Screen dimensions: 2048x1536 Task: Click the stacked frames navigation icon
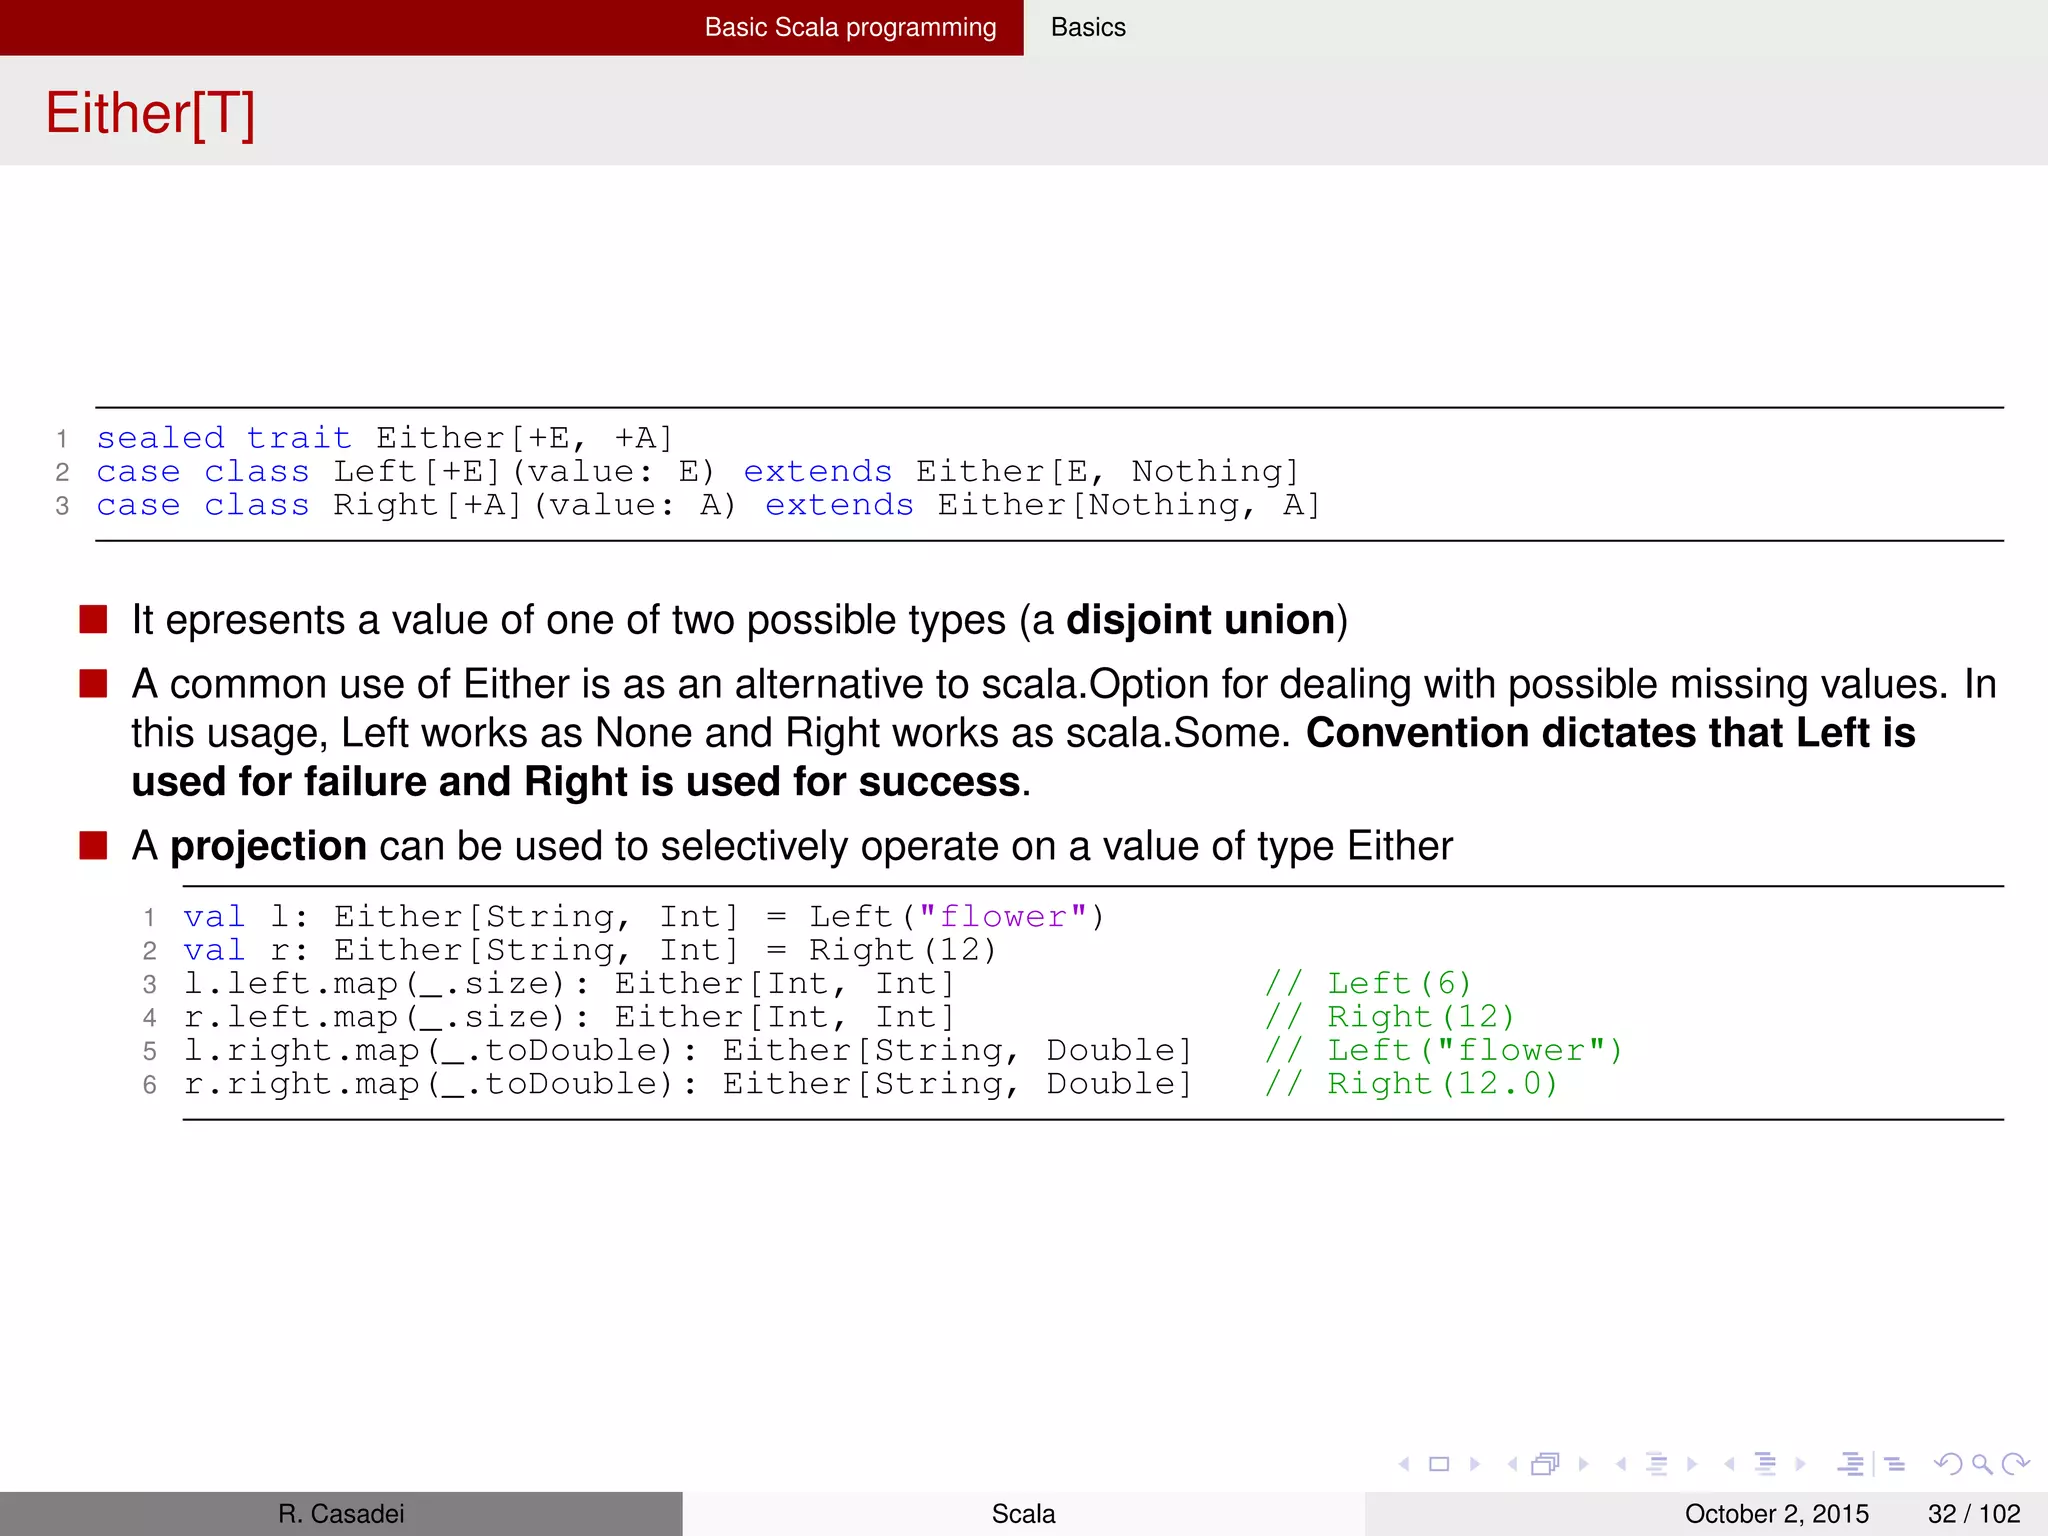coord(1546,1464)
